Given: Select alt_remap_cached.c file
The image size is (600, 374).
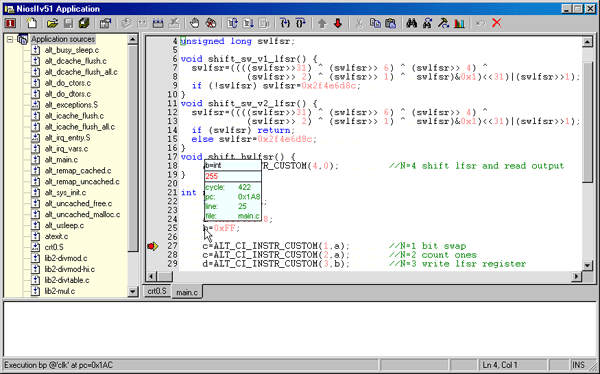Looking at the screenshot, I should (78, 171).
